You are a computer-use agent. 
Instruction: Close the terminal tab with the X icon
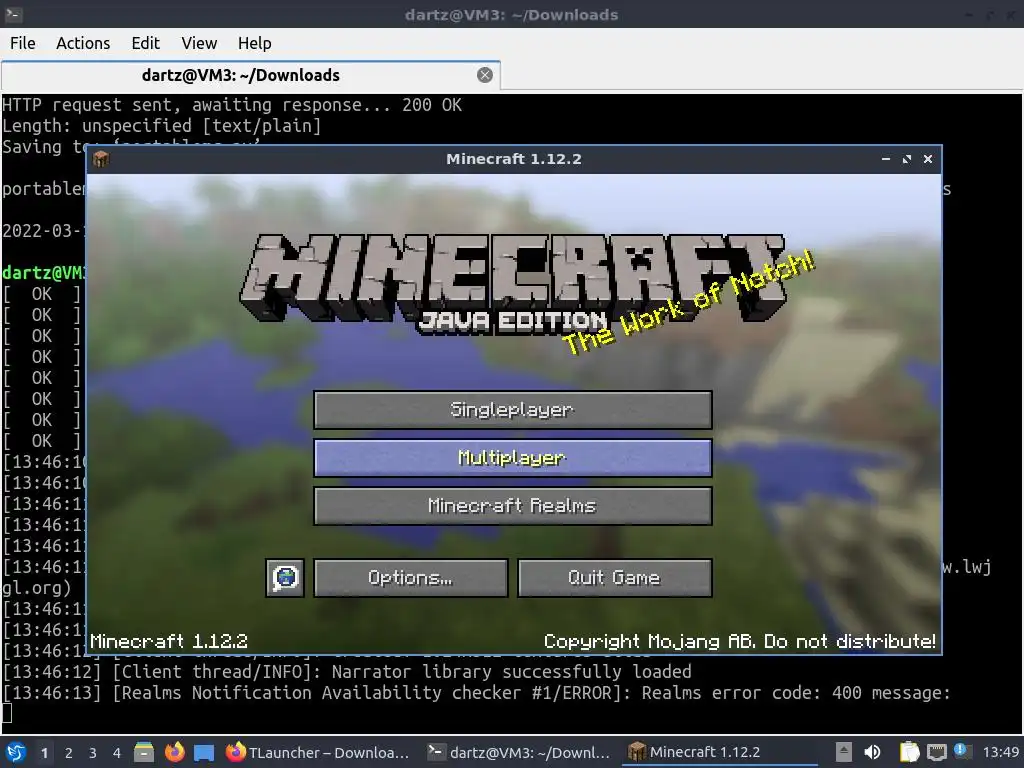point(485,75)
